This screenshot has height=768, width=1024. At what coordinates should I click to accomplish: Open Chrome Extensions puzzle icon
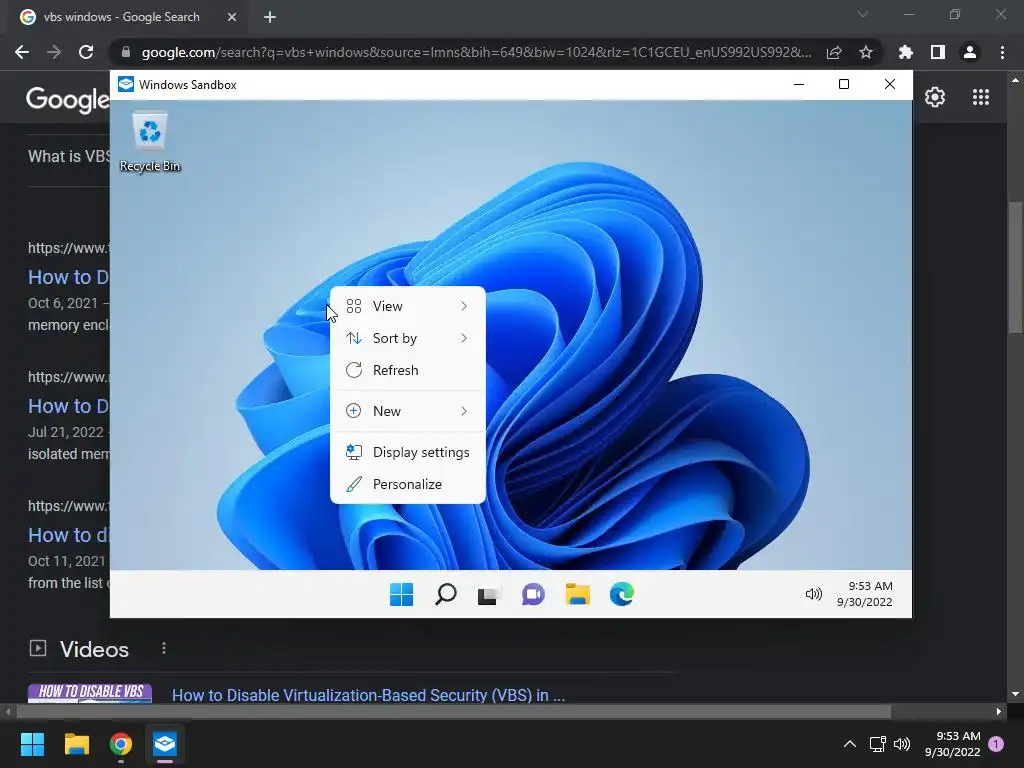pyautogui.click(x=905, y=52)
